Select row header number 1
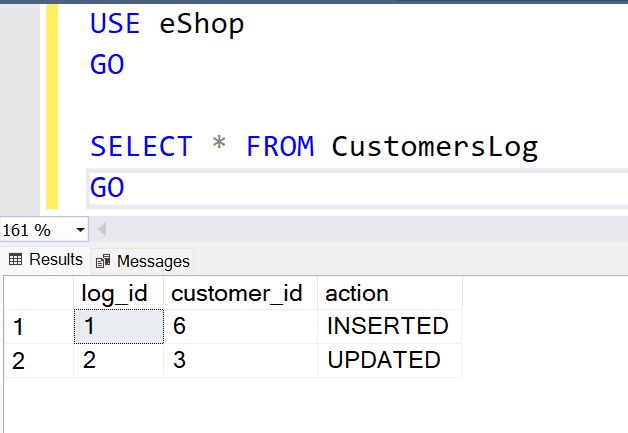628x433 pixels. [39, 326]
